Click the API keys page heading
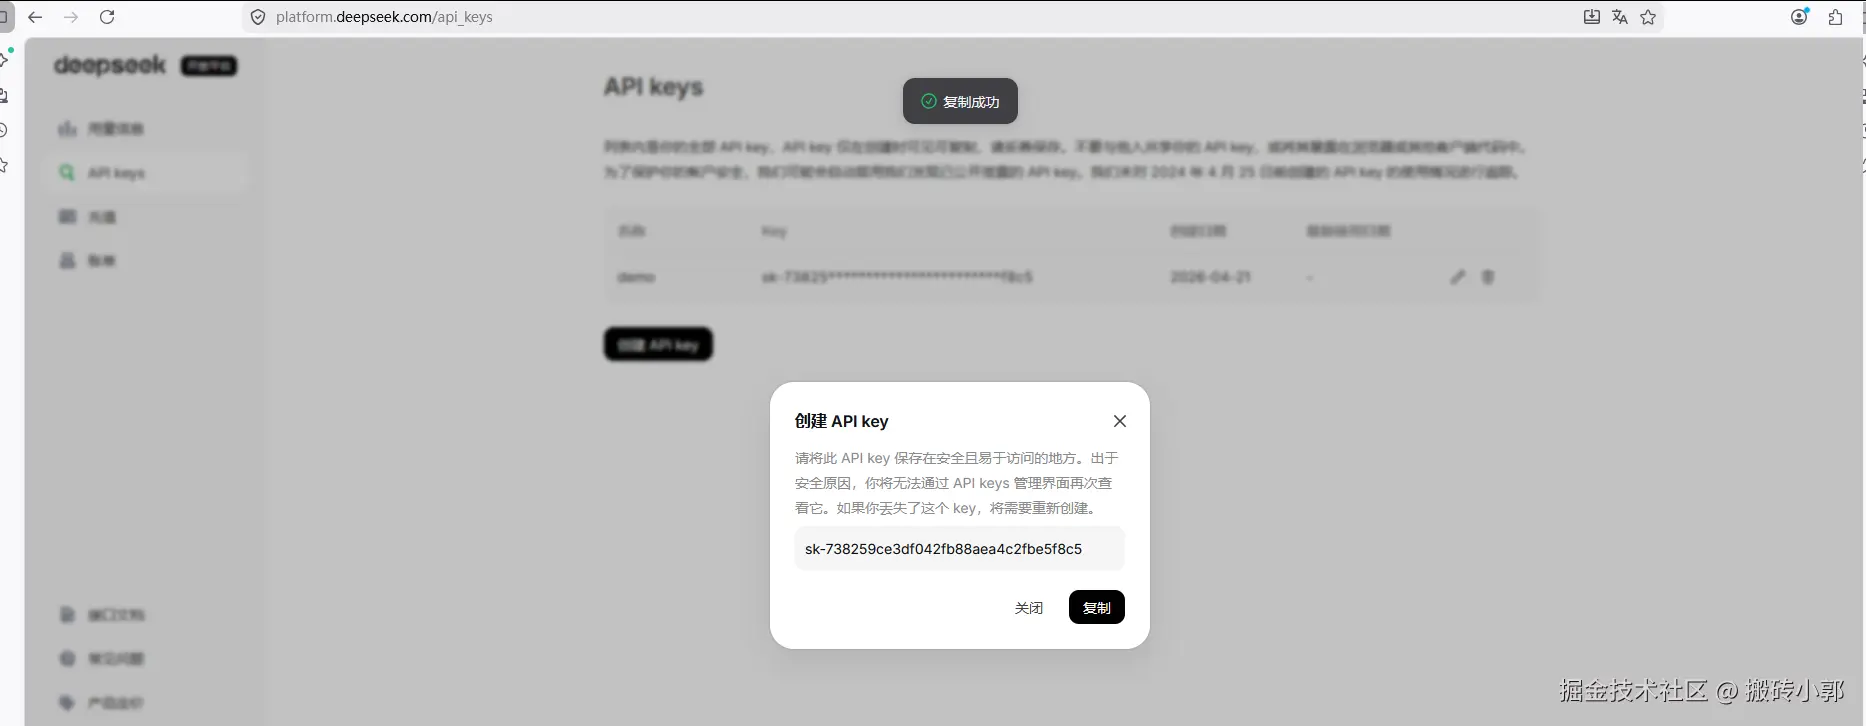 pos(653,87)
